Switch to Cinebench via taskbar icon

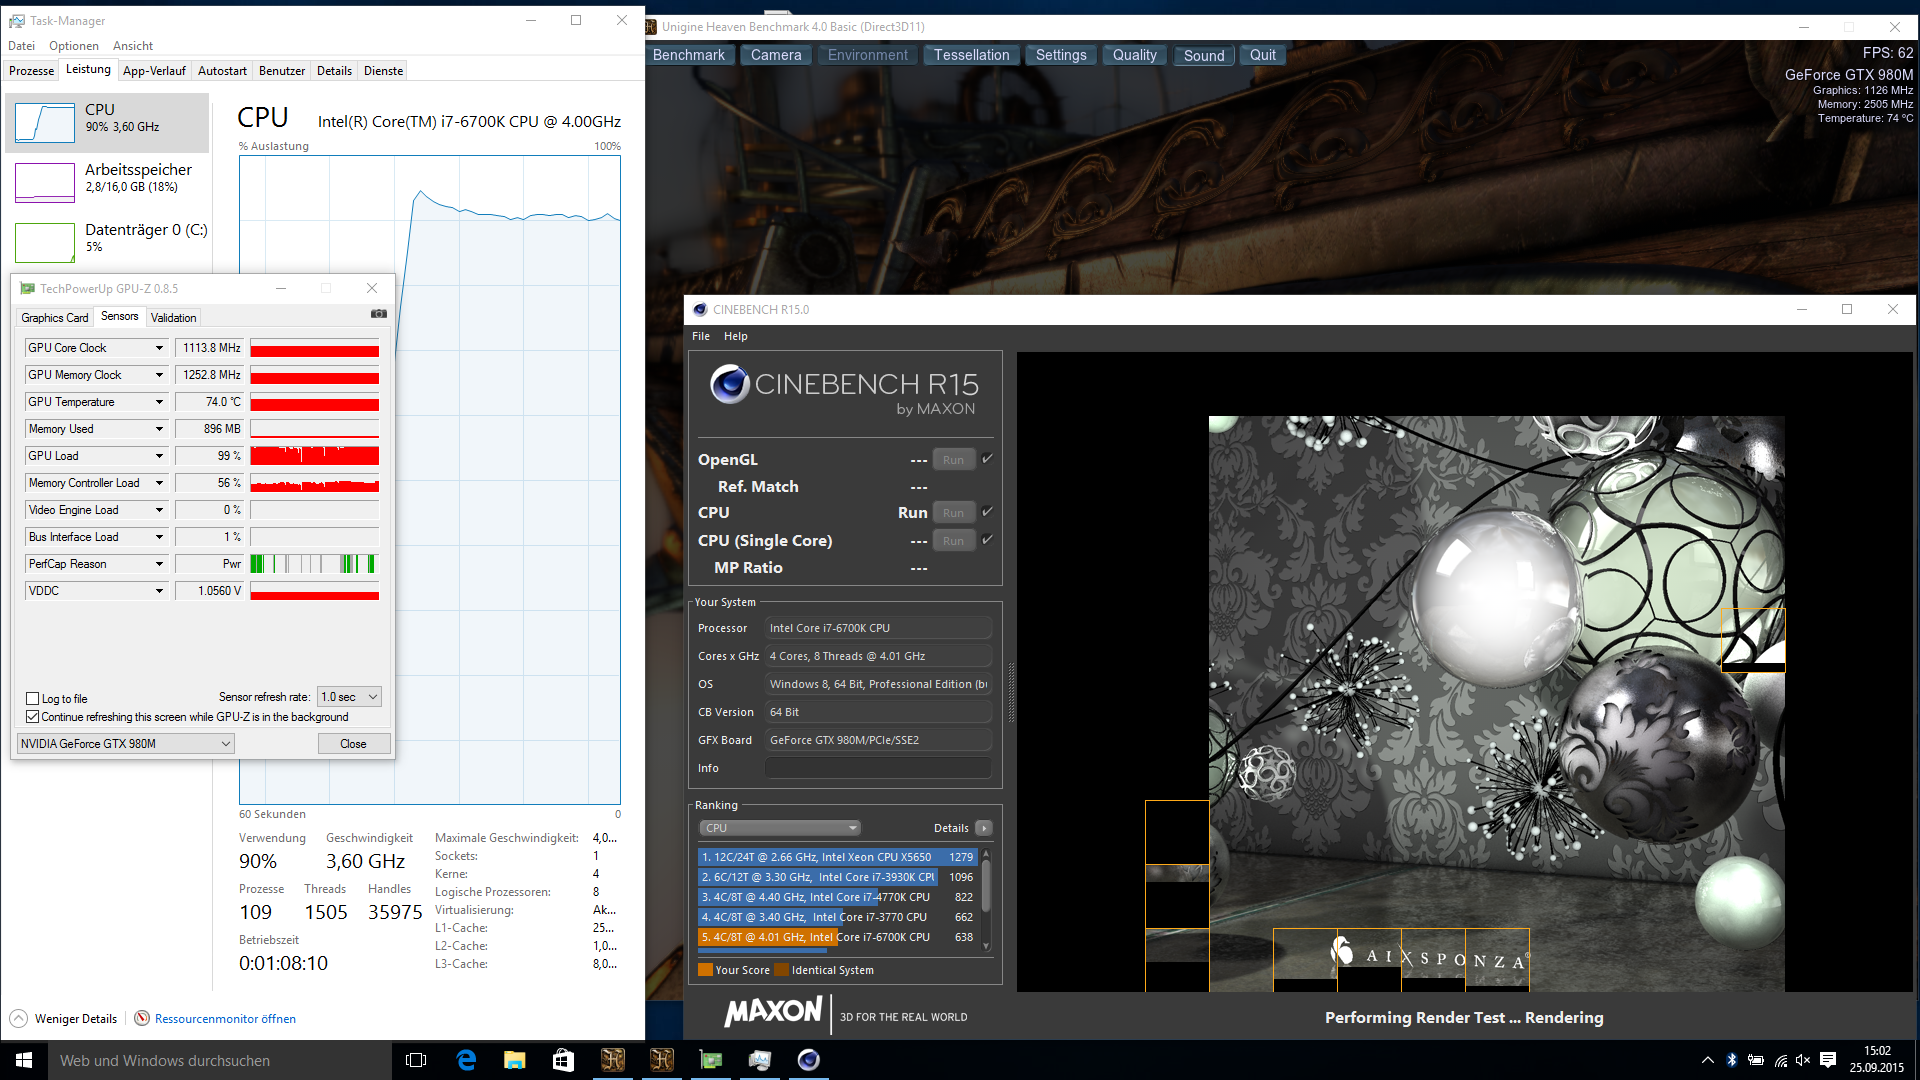(808, 1060)
